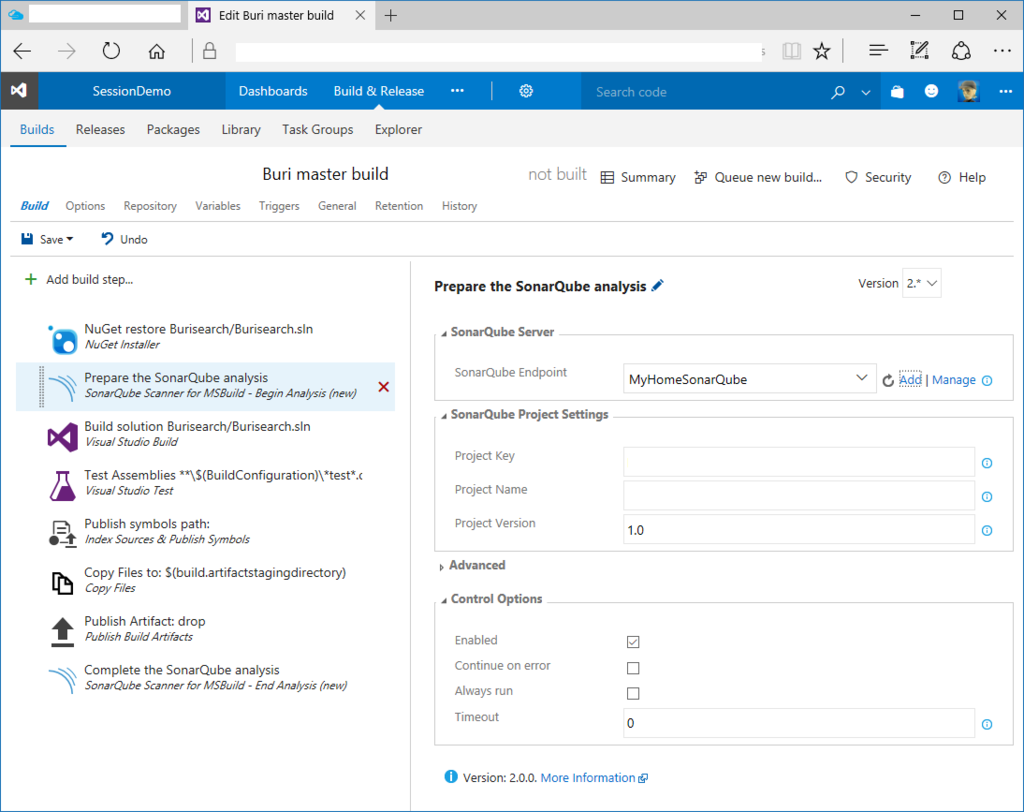Open the Repository tab

tap(150, 206)
